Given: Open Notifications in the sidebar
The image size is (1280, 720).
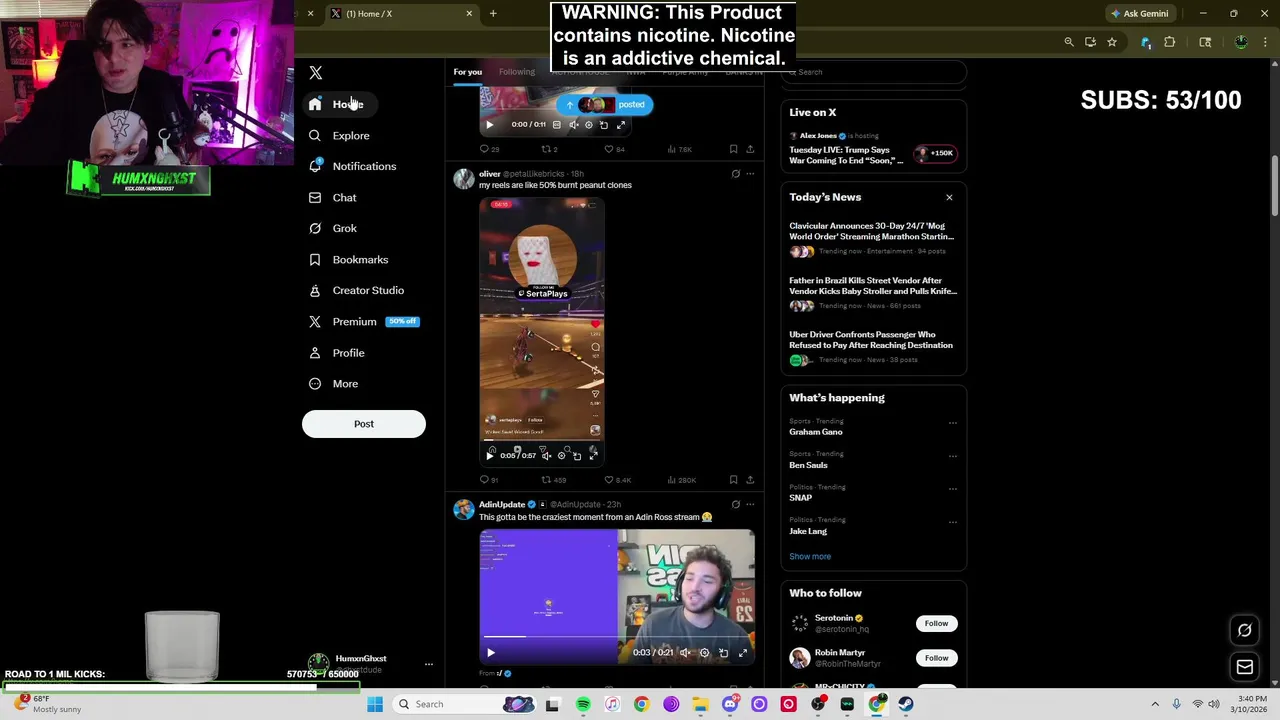Looking at the screenshot, I should pyautogui.click(x=352, y=166).
